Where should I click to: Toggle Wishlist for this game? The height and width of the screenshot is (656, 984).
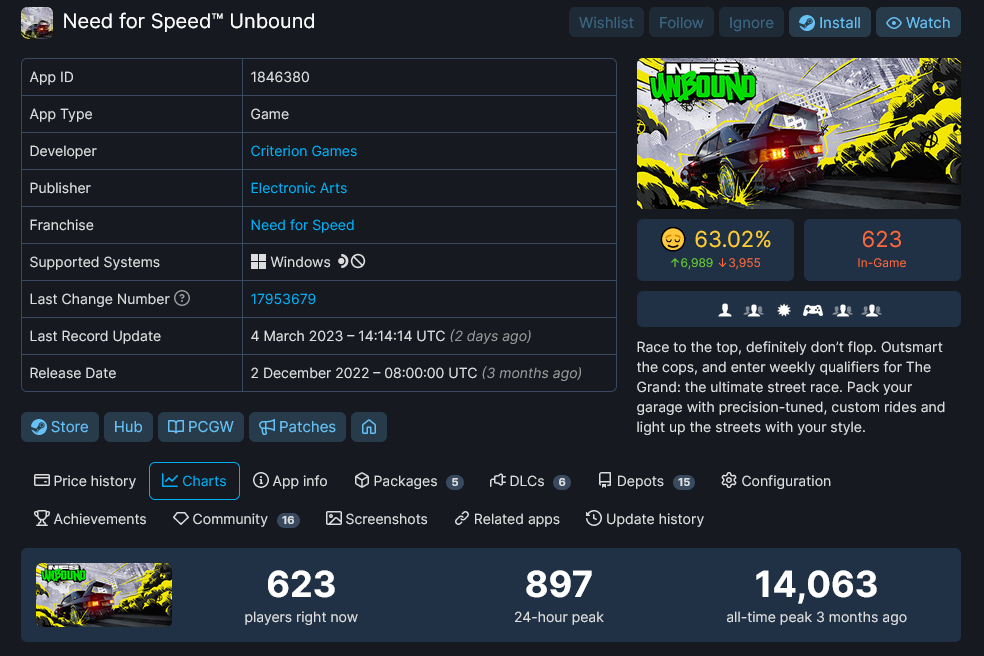click(x=606, y=23)
